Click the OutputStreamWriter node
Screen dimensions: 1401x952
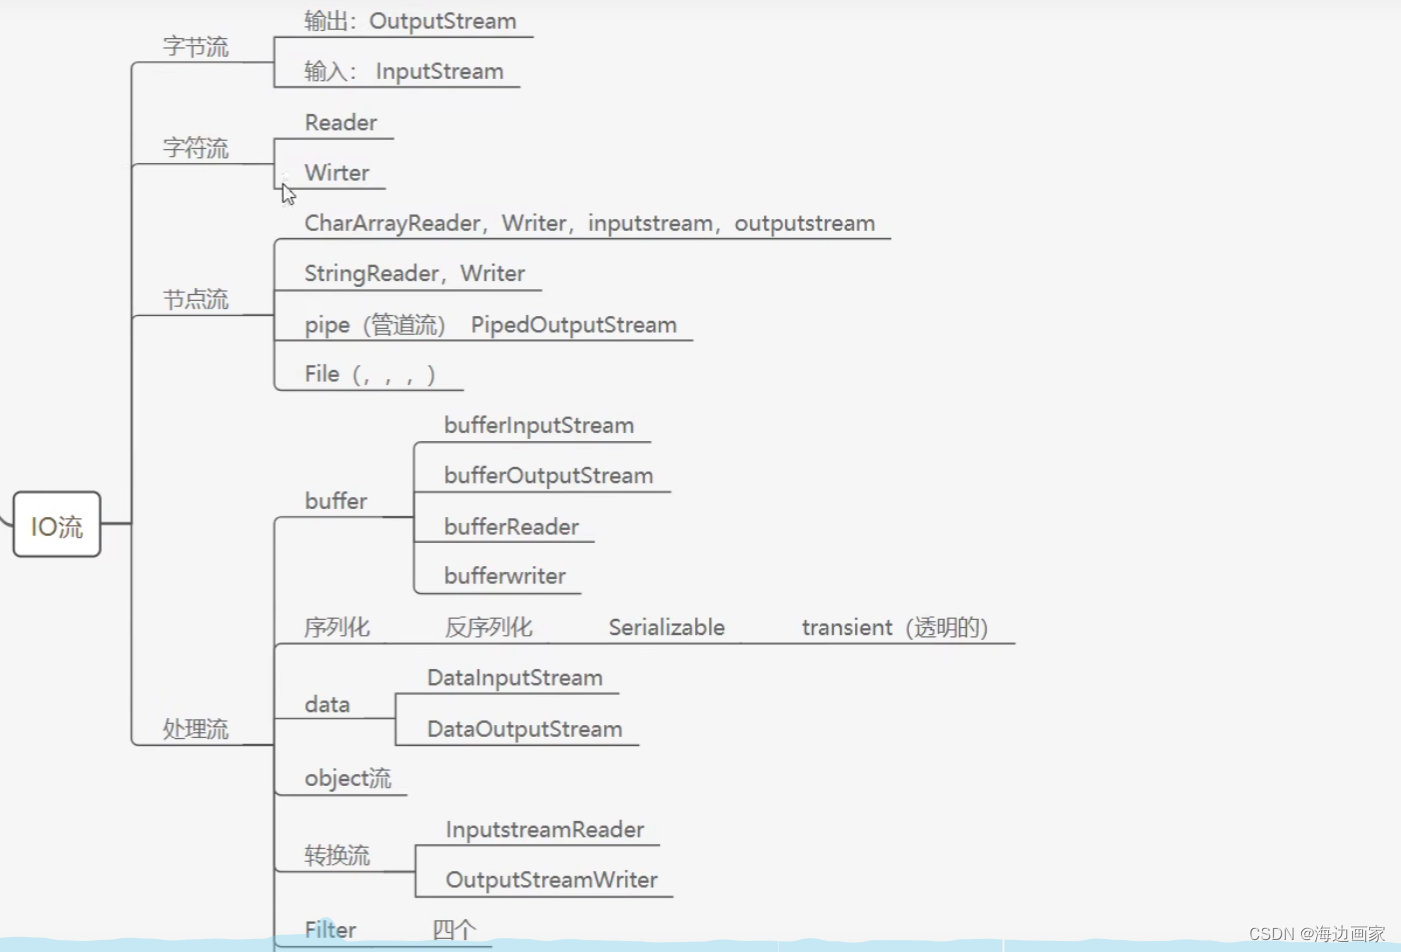pos(552,880)
